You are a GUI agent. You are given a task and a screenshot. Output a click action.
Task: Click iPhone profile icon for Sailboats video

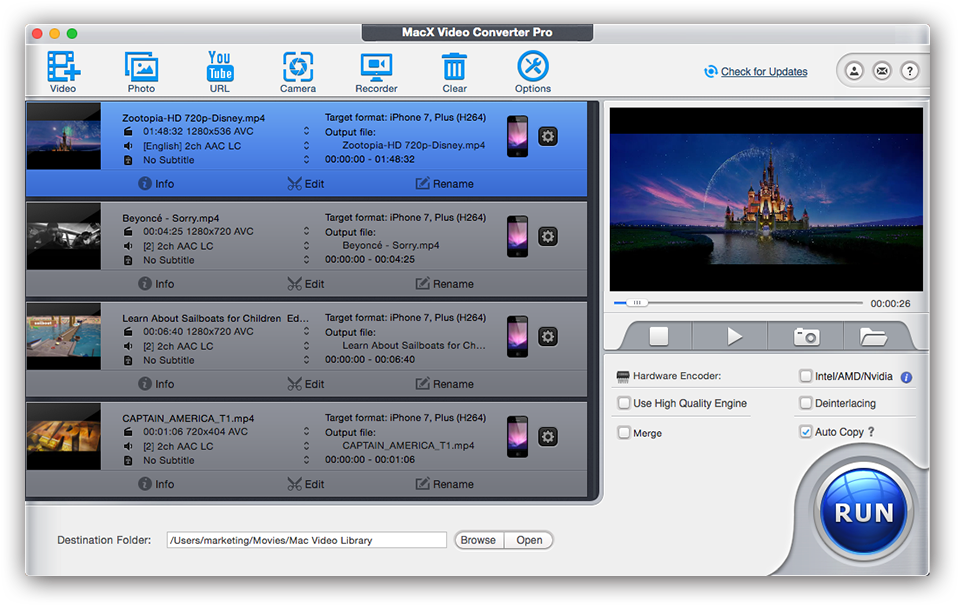point(517,337)
